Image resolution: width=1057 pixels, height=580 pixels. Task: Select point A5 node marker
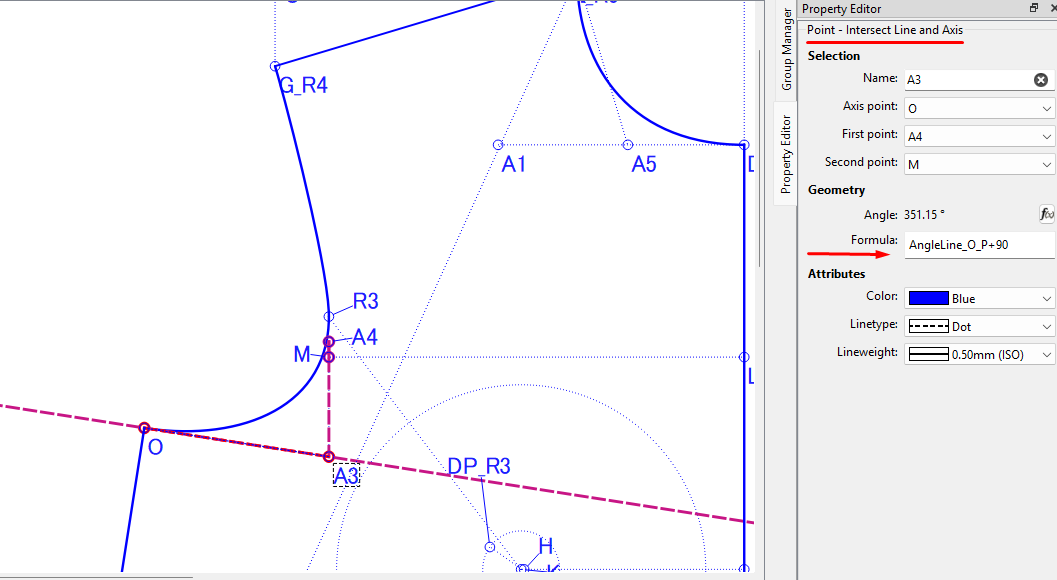tap(628, 145)
